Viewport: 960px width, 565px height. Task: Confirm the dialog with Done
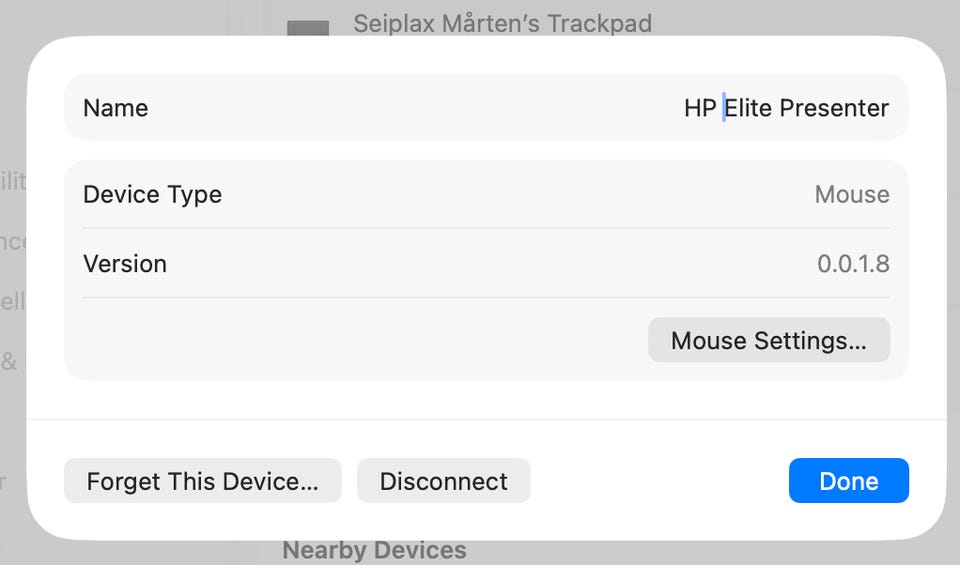(848, 481)
